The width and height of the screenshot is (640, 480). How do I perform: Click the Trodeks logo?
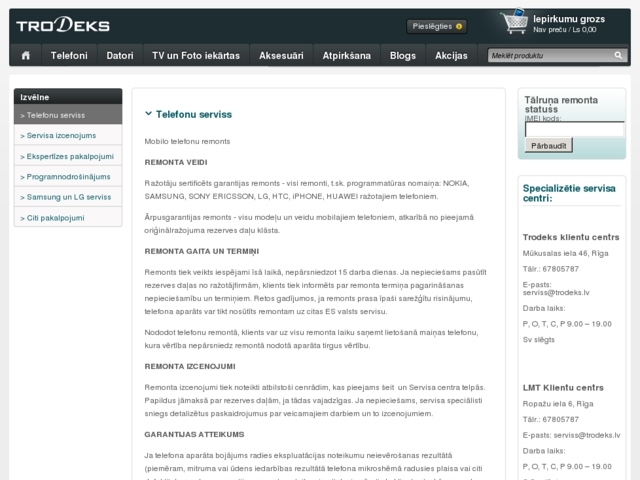pyautogui.click(x=63, y=25)
